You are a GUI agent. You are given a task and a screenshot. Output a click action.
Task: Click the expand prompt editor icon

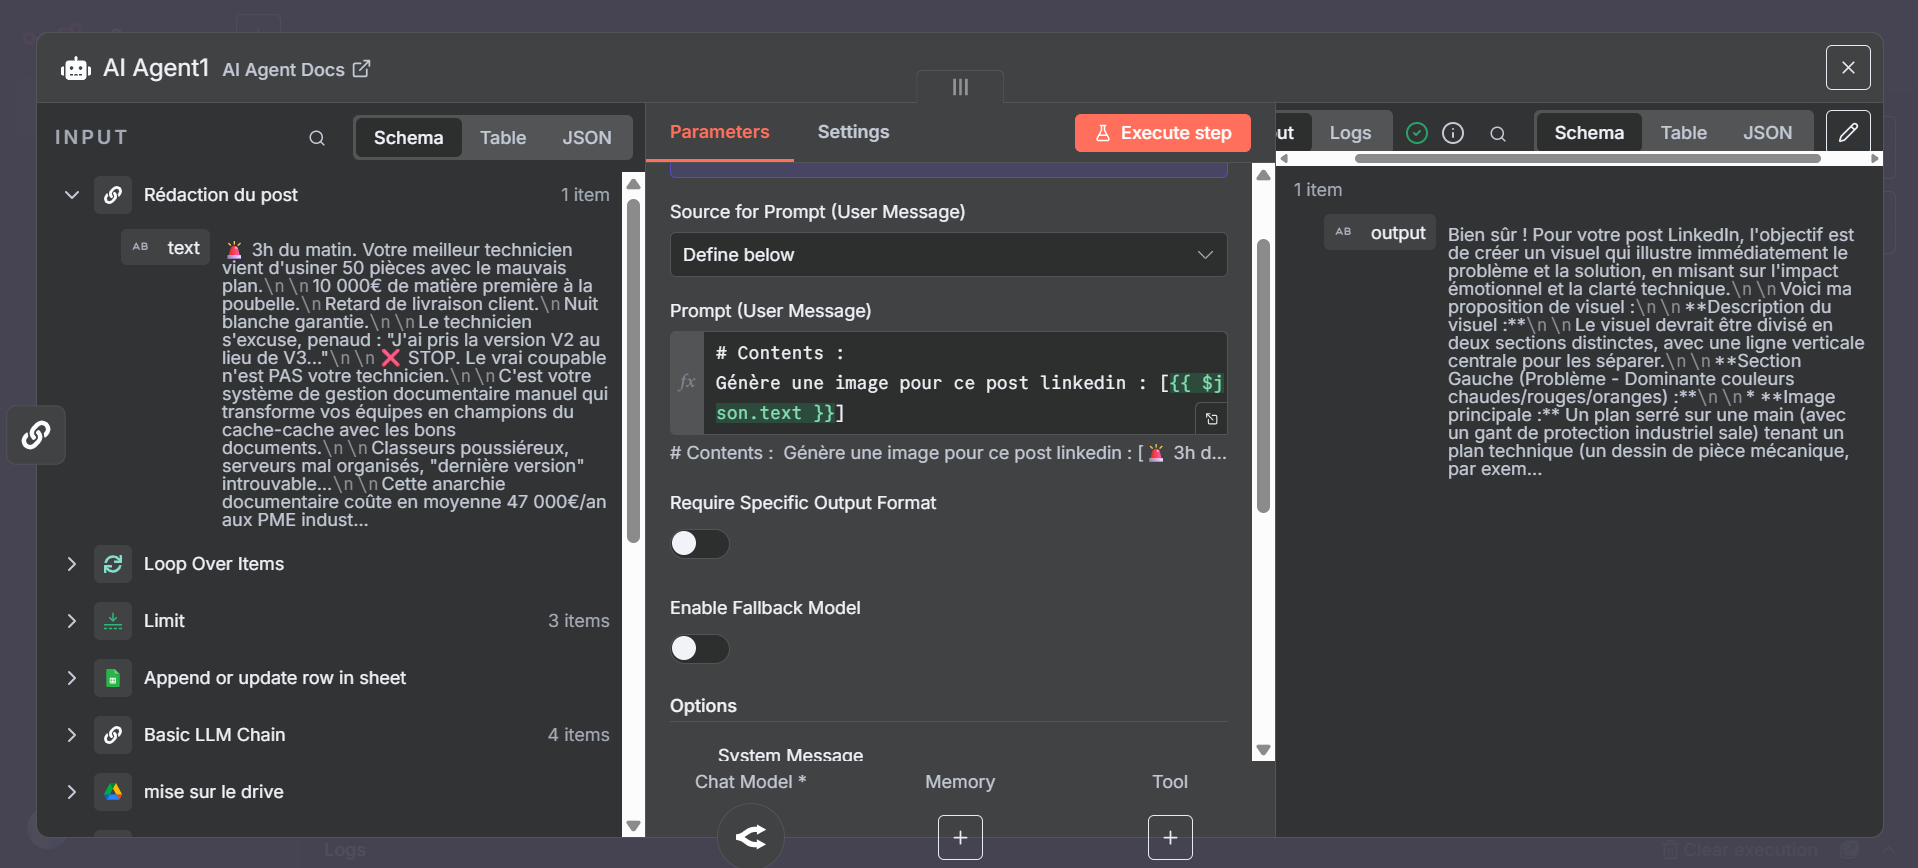coord(1211,419)
